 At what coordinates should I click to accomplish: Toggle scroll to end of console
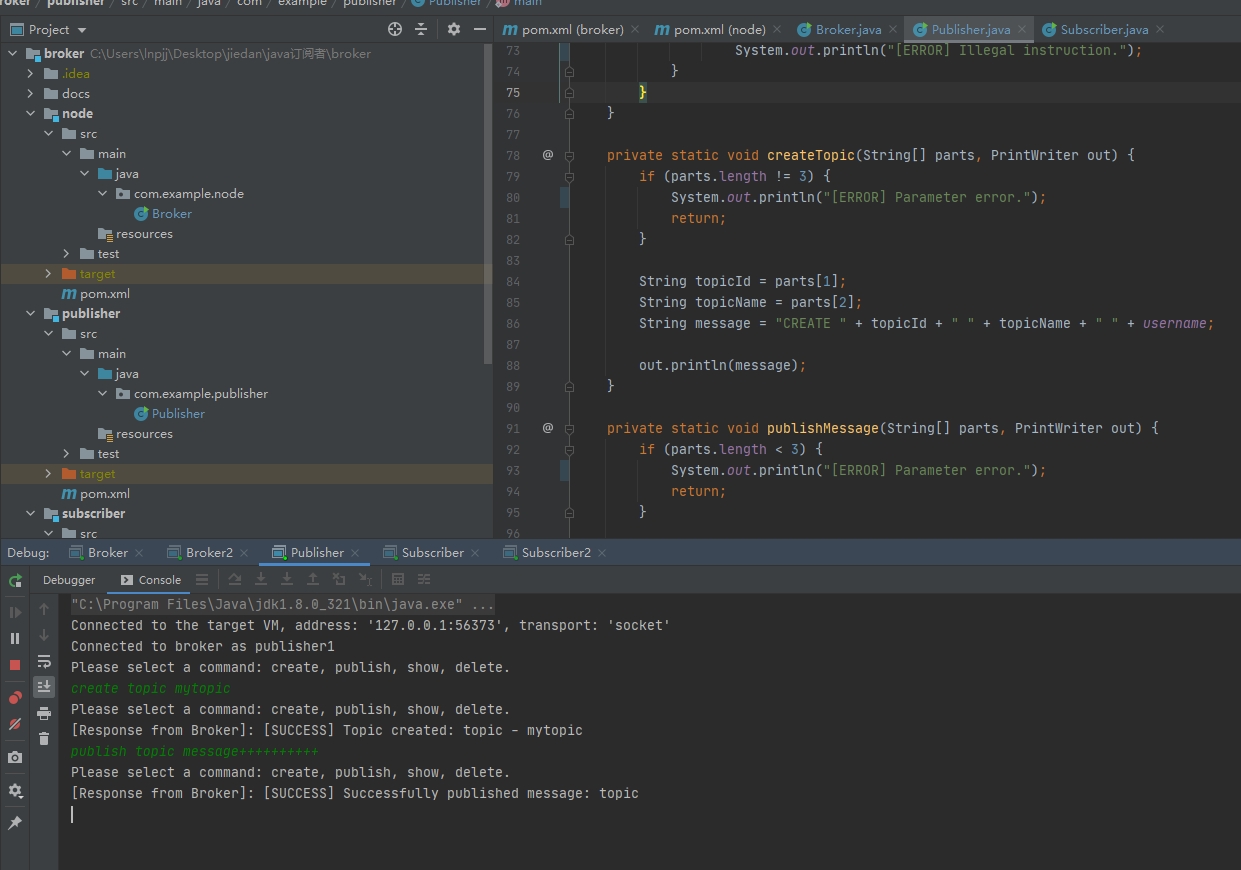(44, 687)
